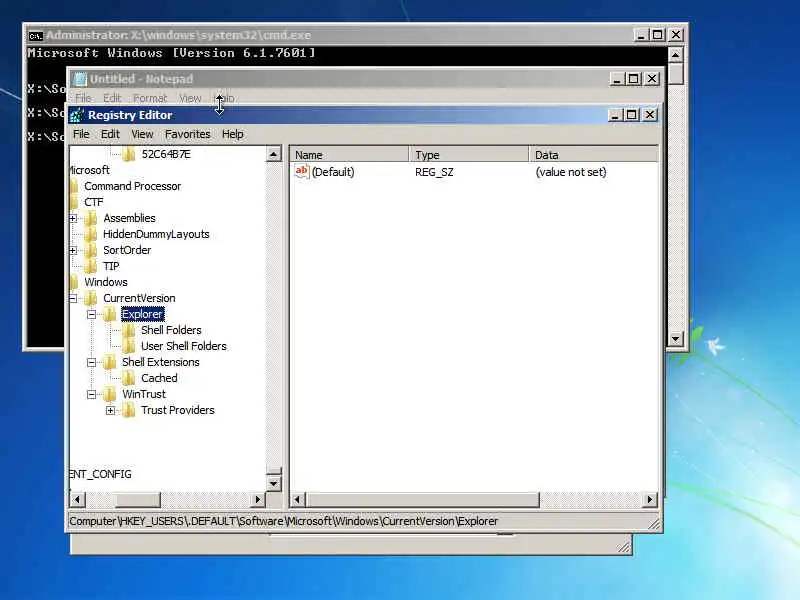The image size is (800, 600).
Task: Click the Shell Folders folder icon
Action: click(x=129, y=330)
